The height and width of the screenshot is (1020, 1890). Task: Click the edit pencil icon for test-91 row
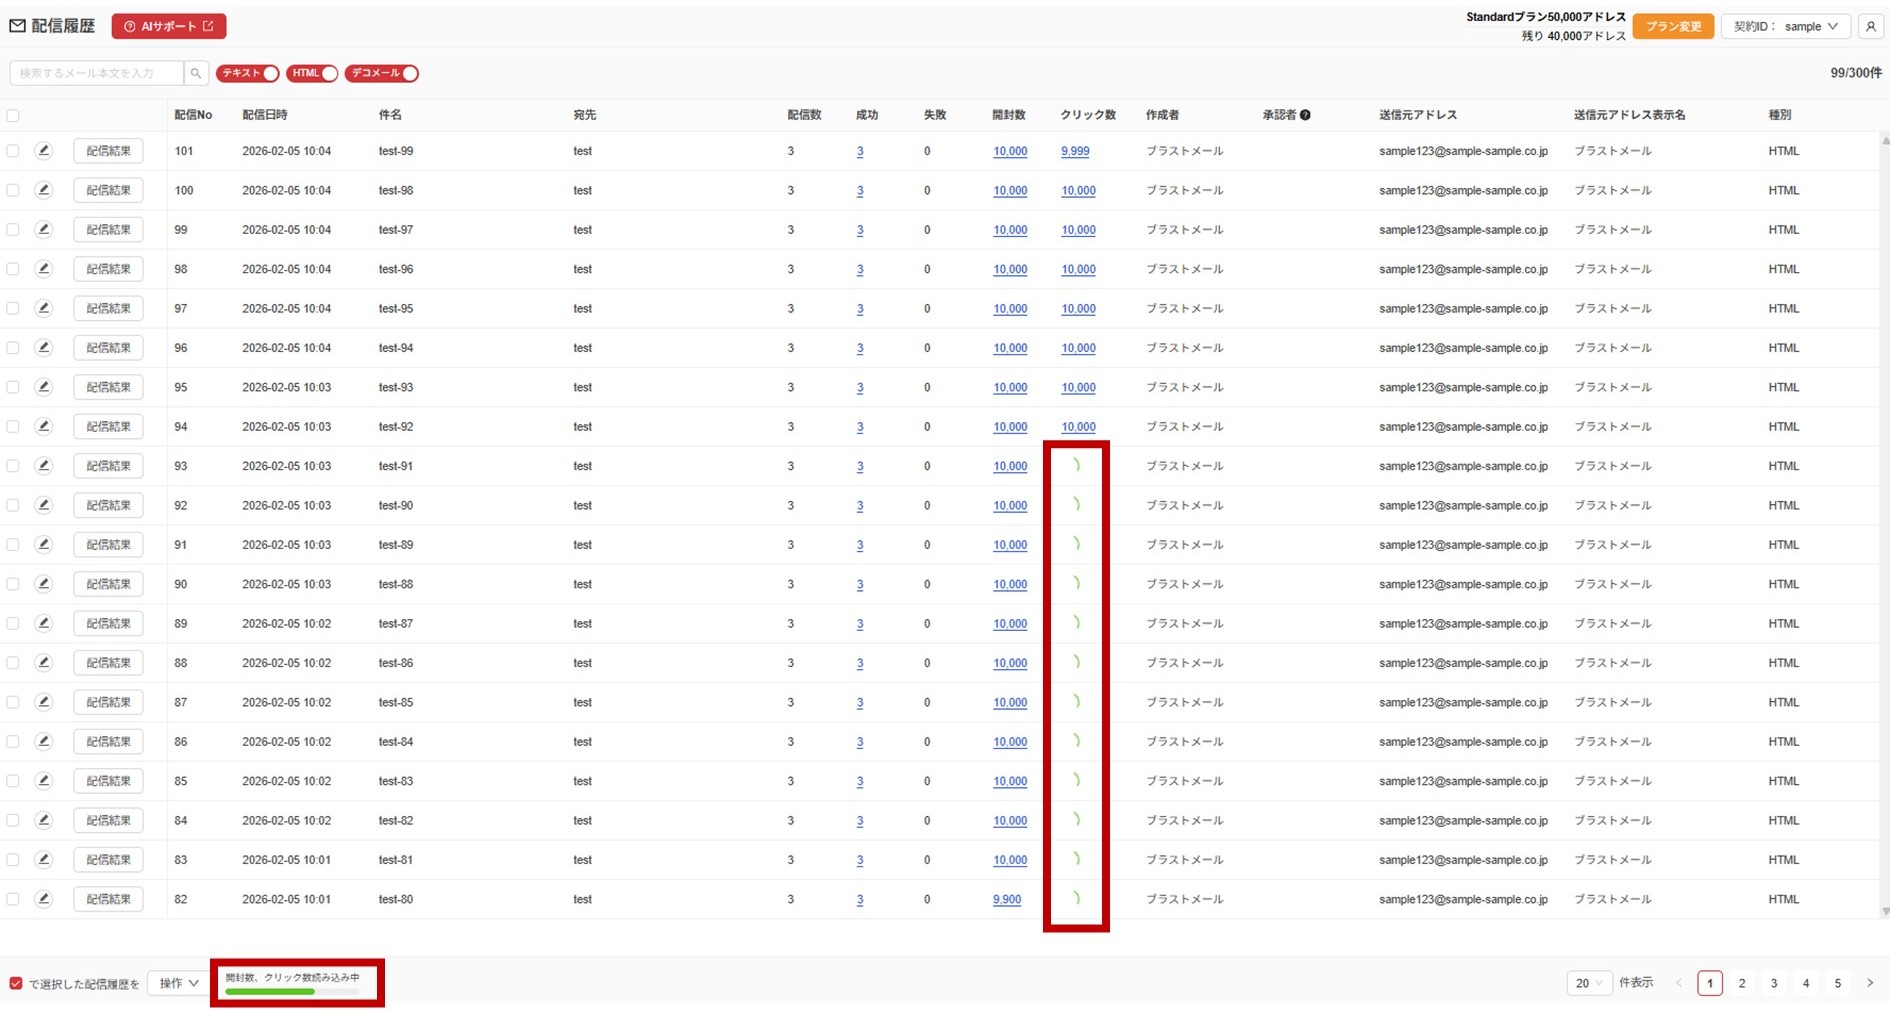43,466
